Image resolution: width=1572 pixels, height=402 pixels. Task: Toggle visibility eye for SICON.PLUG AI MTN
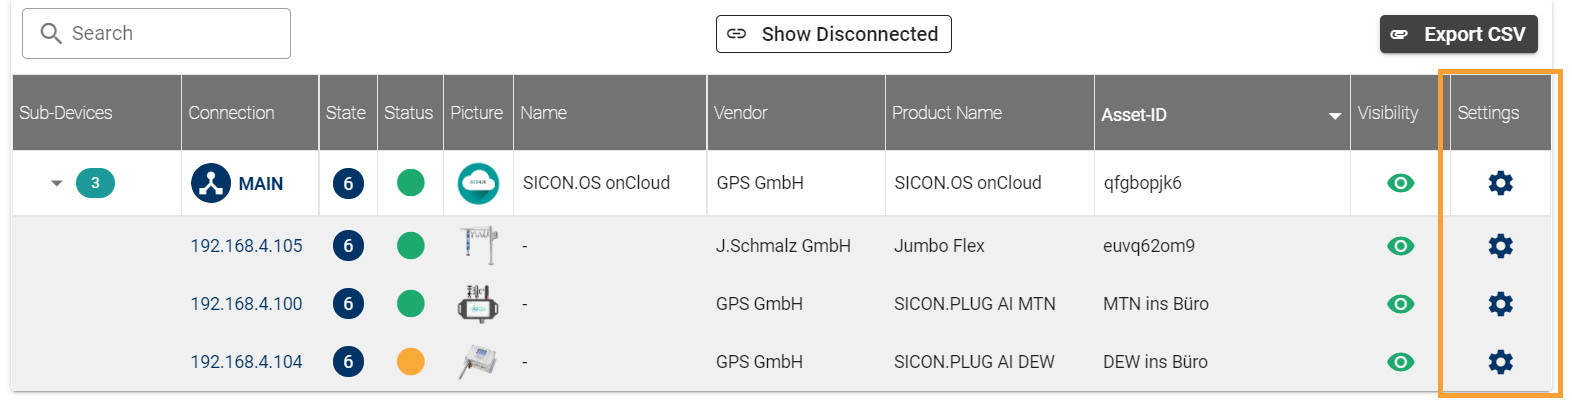(x=1400, y=304)
